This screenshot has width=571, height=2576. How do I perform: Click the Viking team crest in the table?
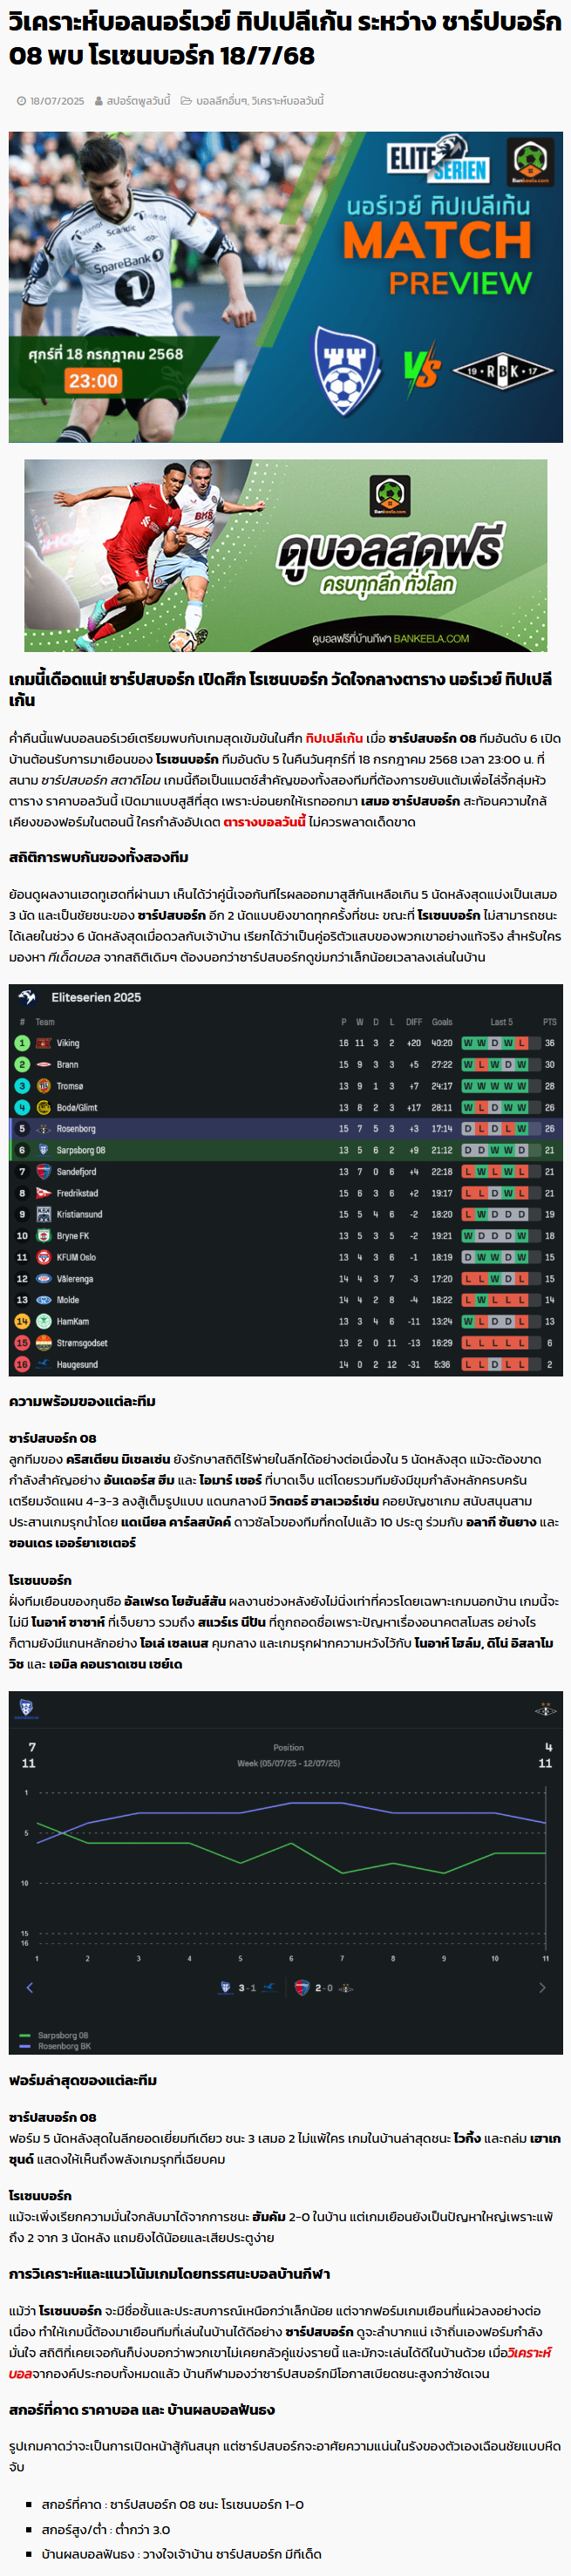[x=43, y=1043]
